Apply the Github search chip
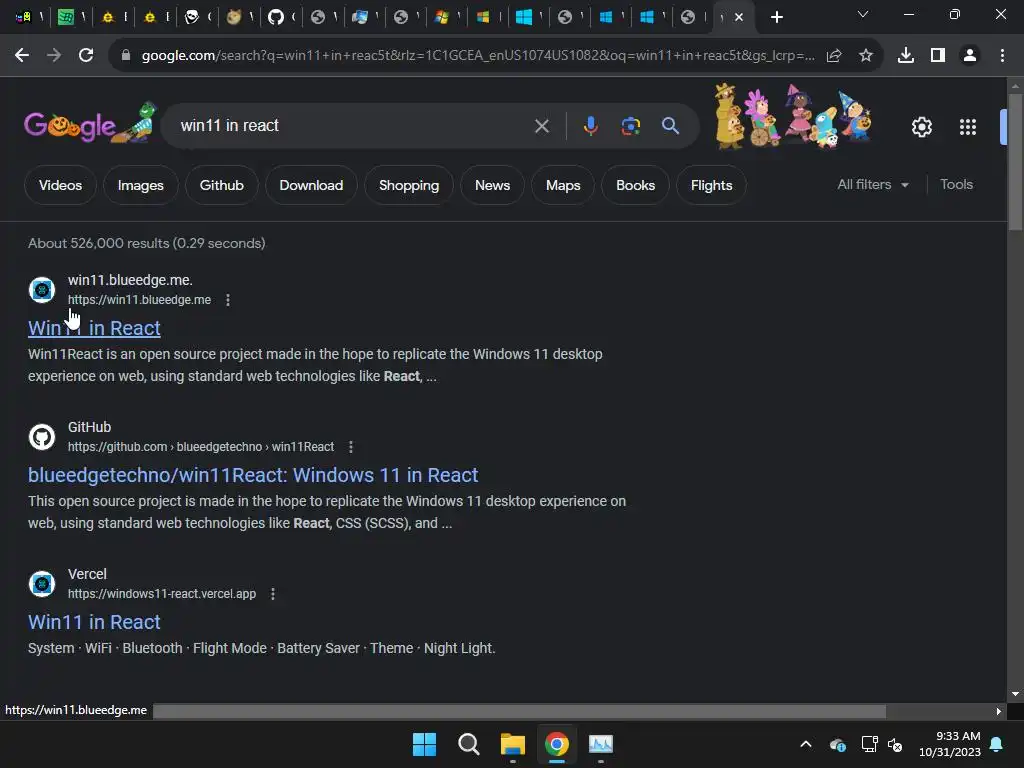The width and height of the screenshot is (1024, 768). 221,185
